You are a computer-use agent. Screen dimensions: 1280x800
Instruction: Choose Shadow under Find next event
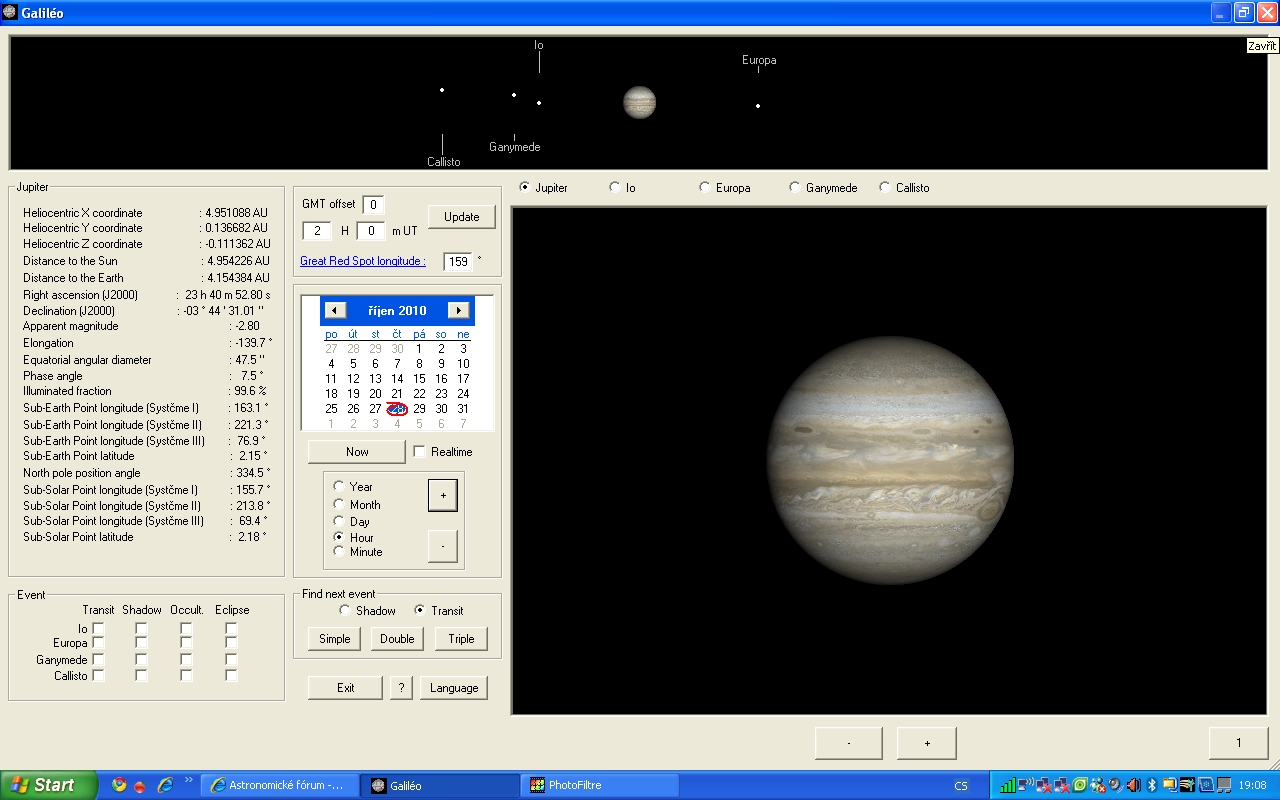click(345, 610)
